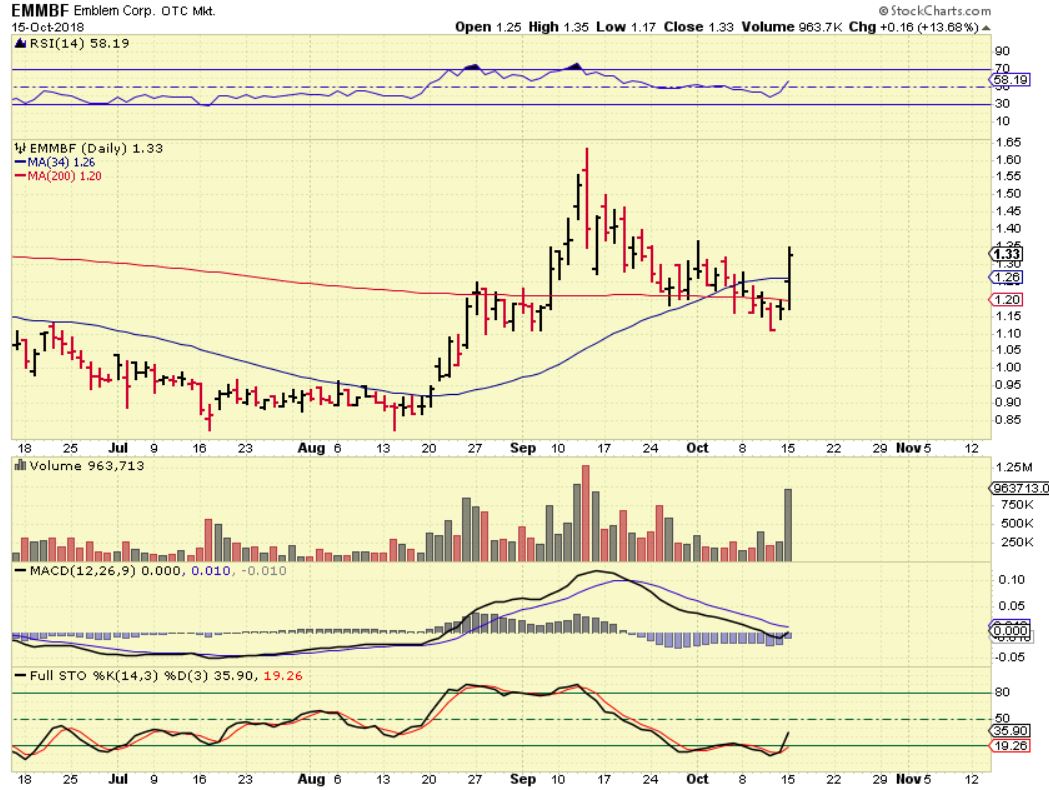Click the latest Oct 15 price bar
Screen dimensions: 1049x790
(x=790, y=278)
